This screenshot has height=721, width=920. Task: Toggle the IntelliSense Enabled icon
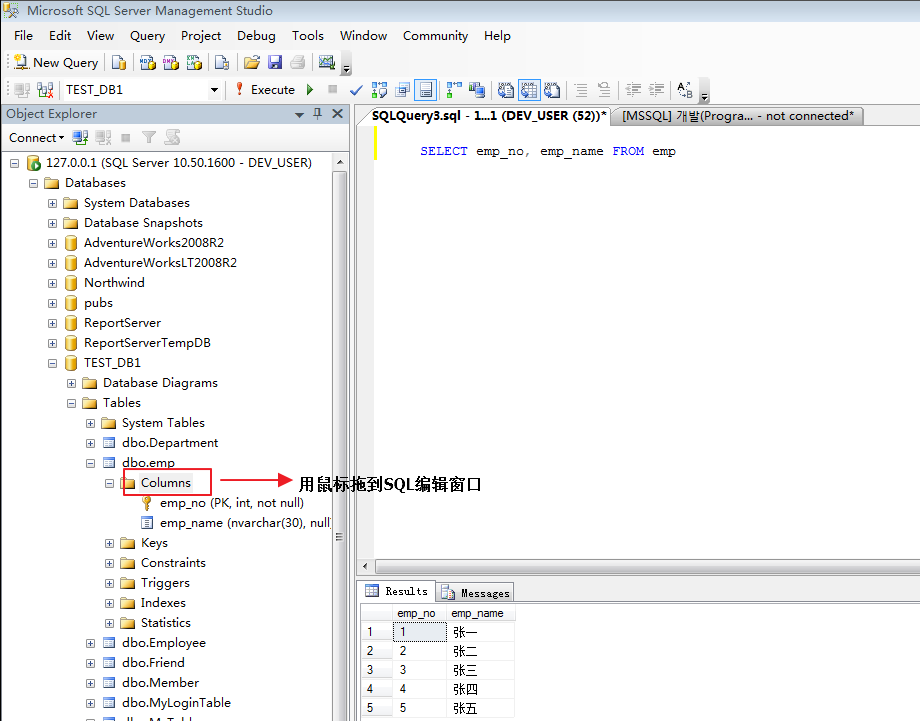[425, 90]
